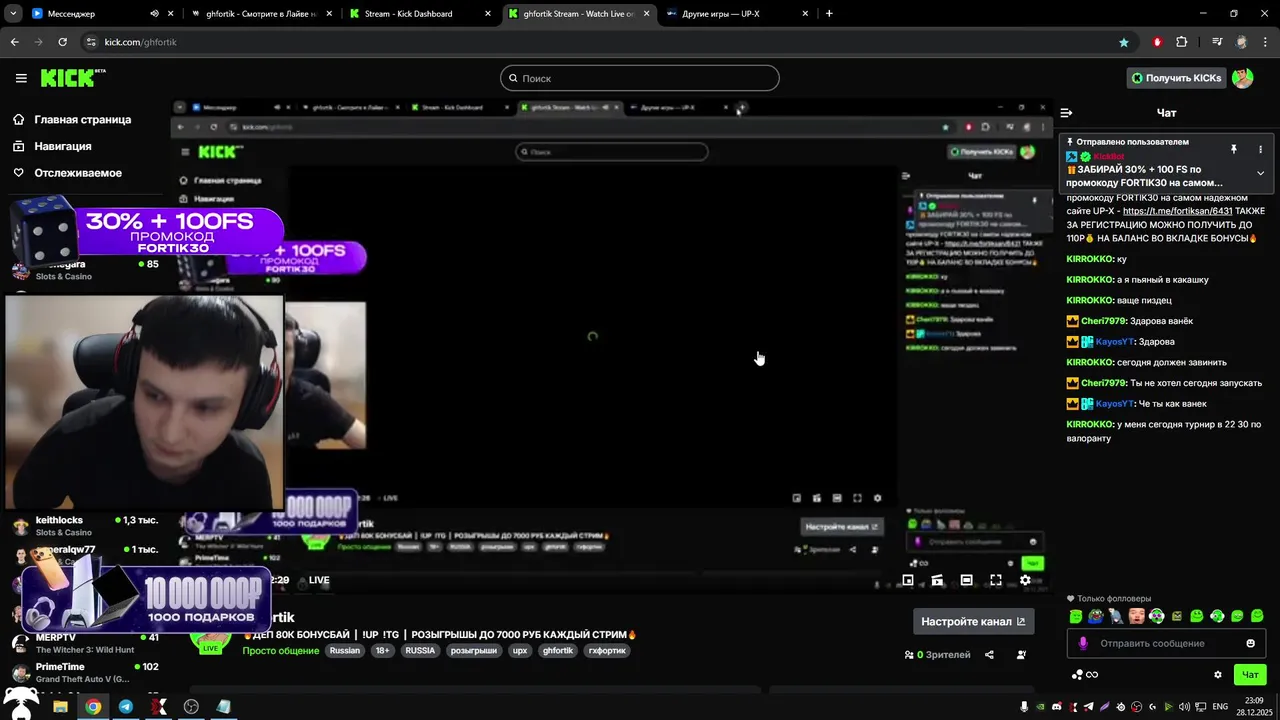The image size is (1280, 720).
Task: Insert the Pepe frog emote from quick emotes
Action: click(1096, 616)
